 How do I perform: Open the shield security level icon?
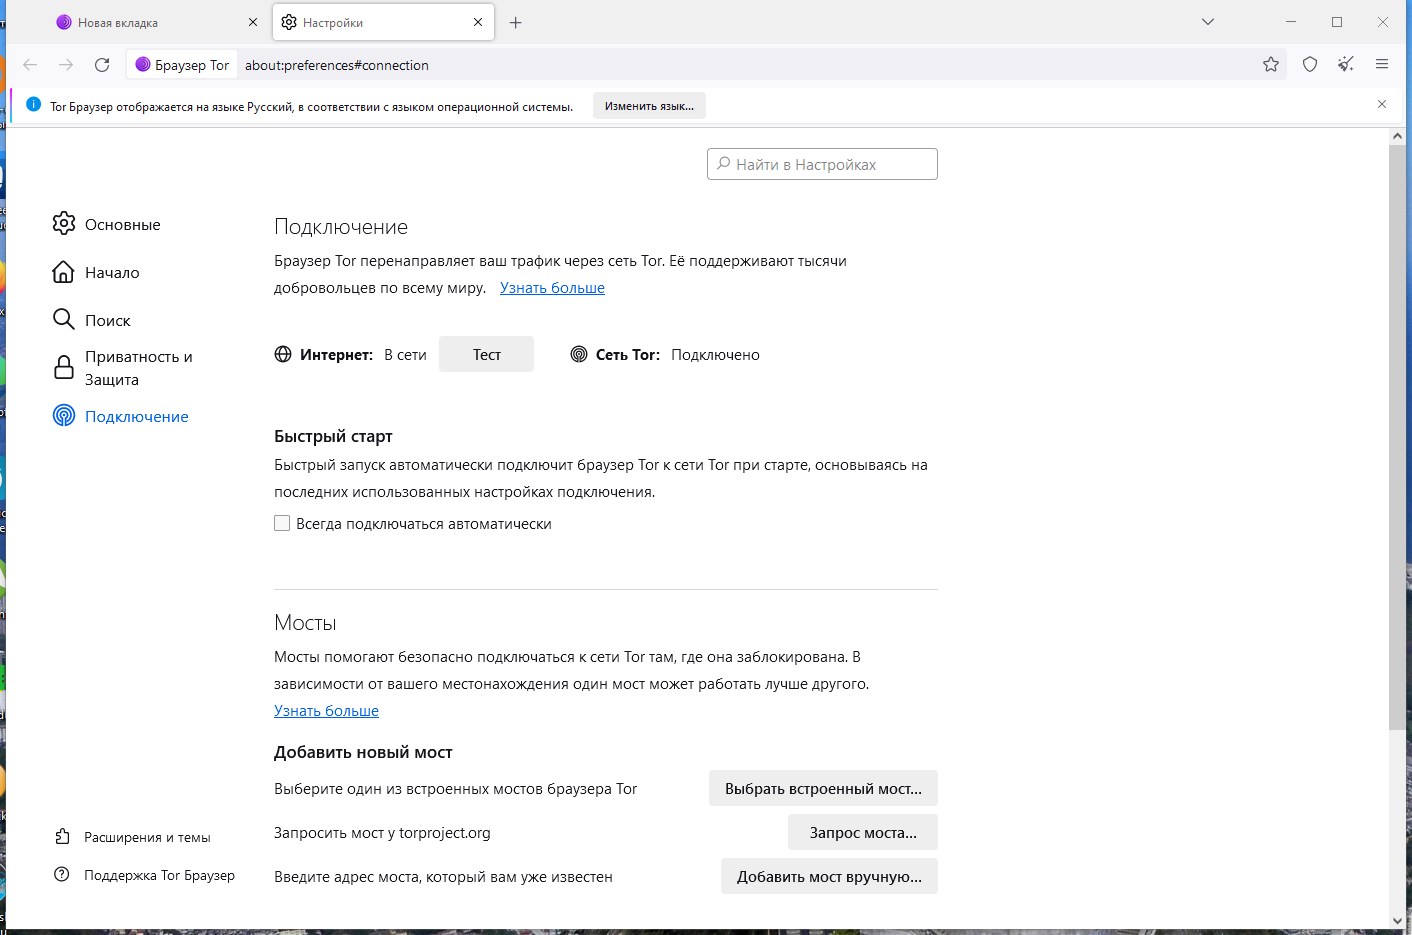tap(1310, 65)
